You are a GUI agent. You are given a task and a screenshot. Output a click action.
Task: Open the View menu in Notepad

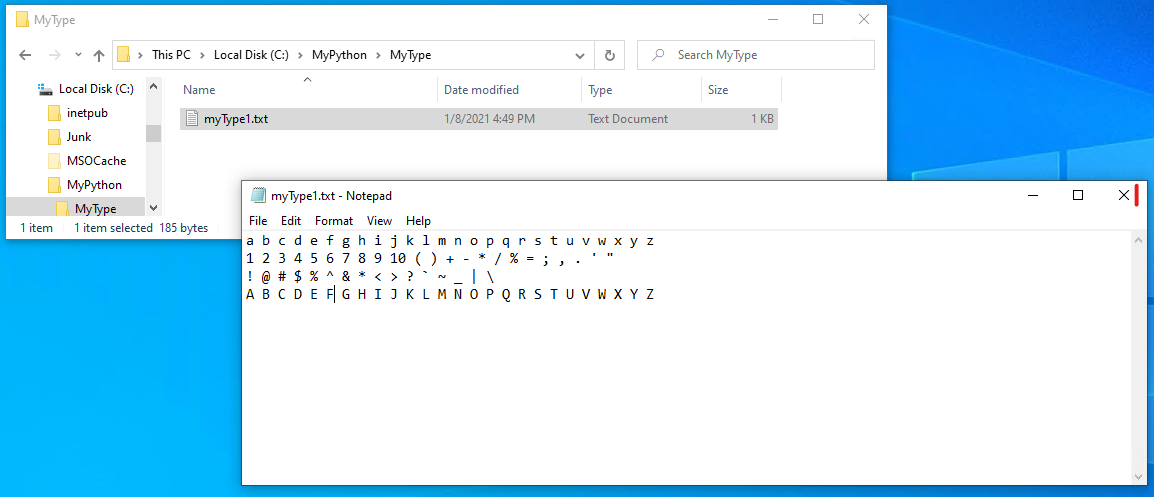379,221
